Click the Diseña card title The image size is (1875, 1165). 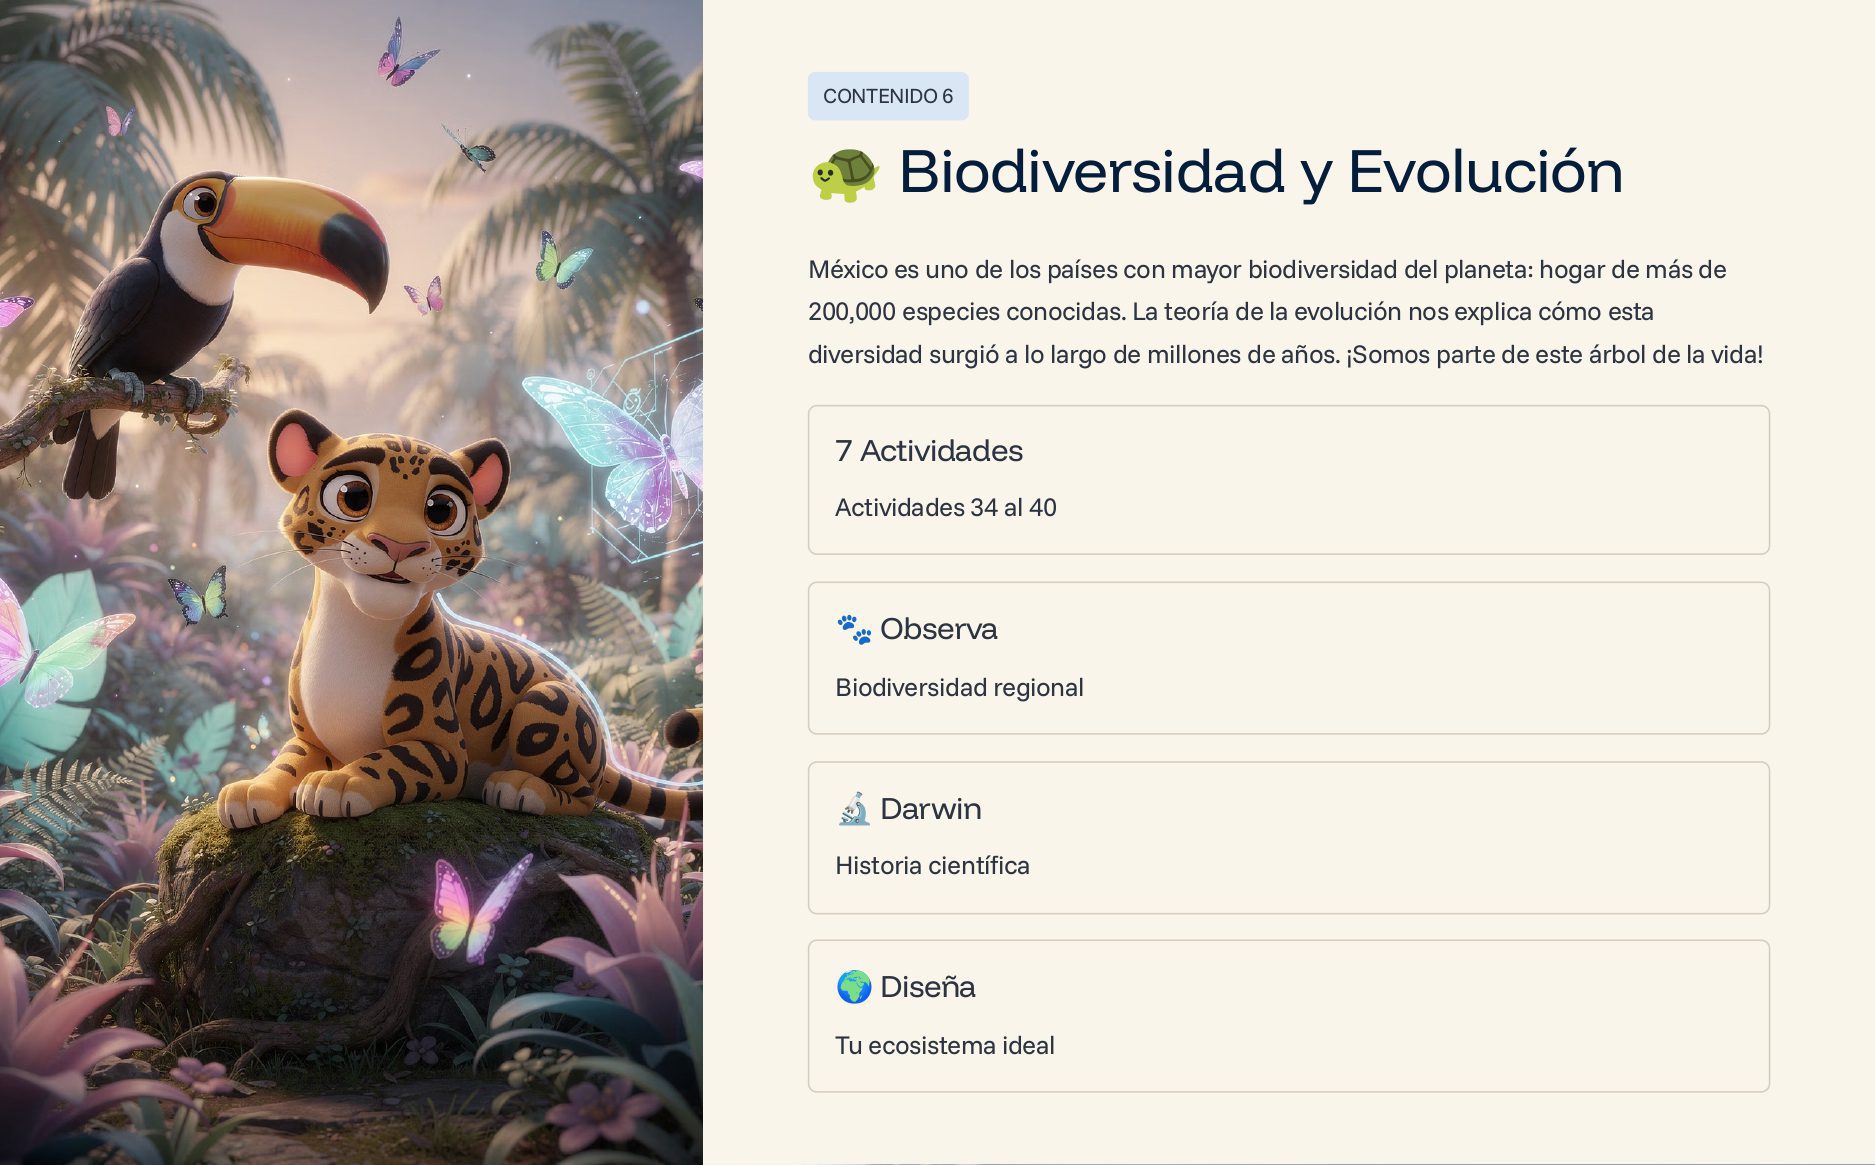click(927, 987)
